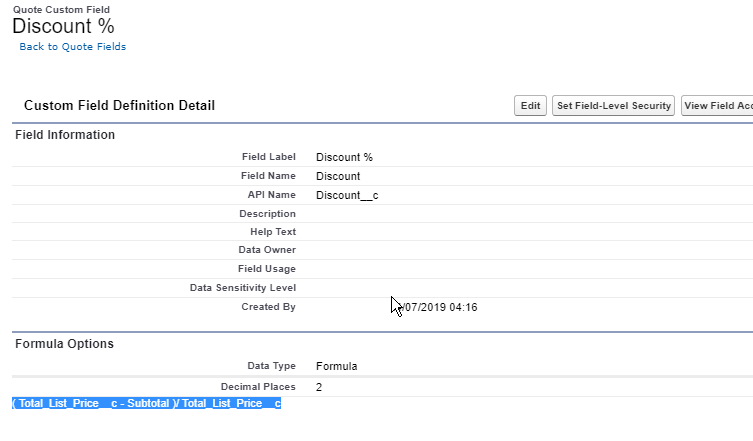
Task: Click the Formula Options section header
Action: [x=64, y=344]
